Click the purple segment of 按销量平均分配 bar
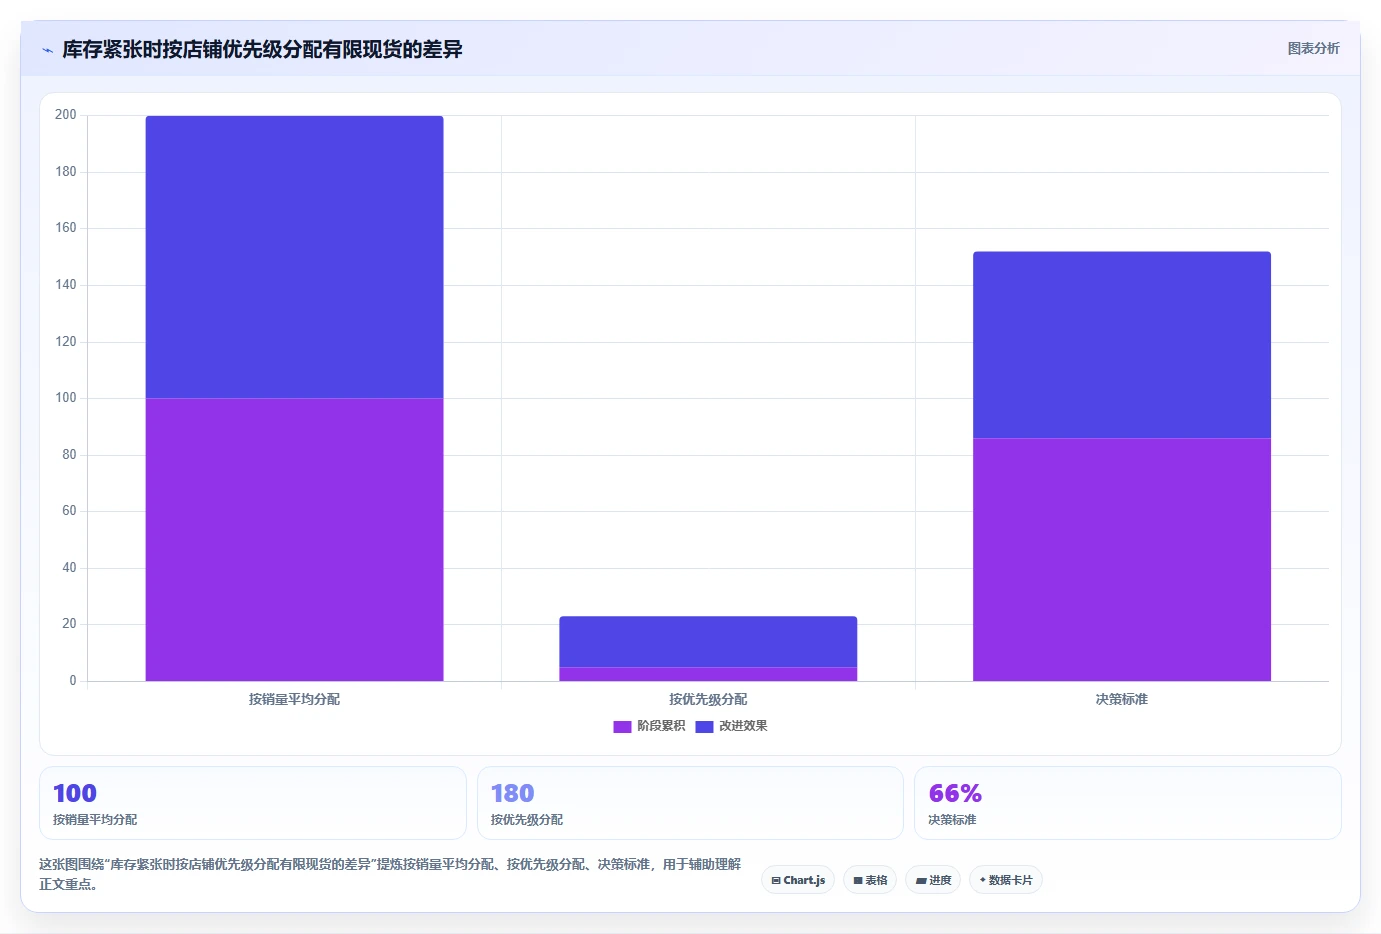 tap(294, 540)
